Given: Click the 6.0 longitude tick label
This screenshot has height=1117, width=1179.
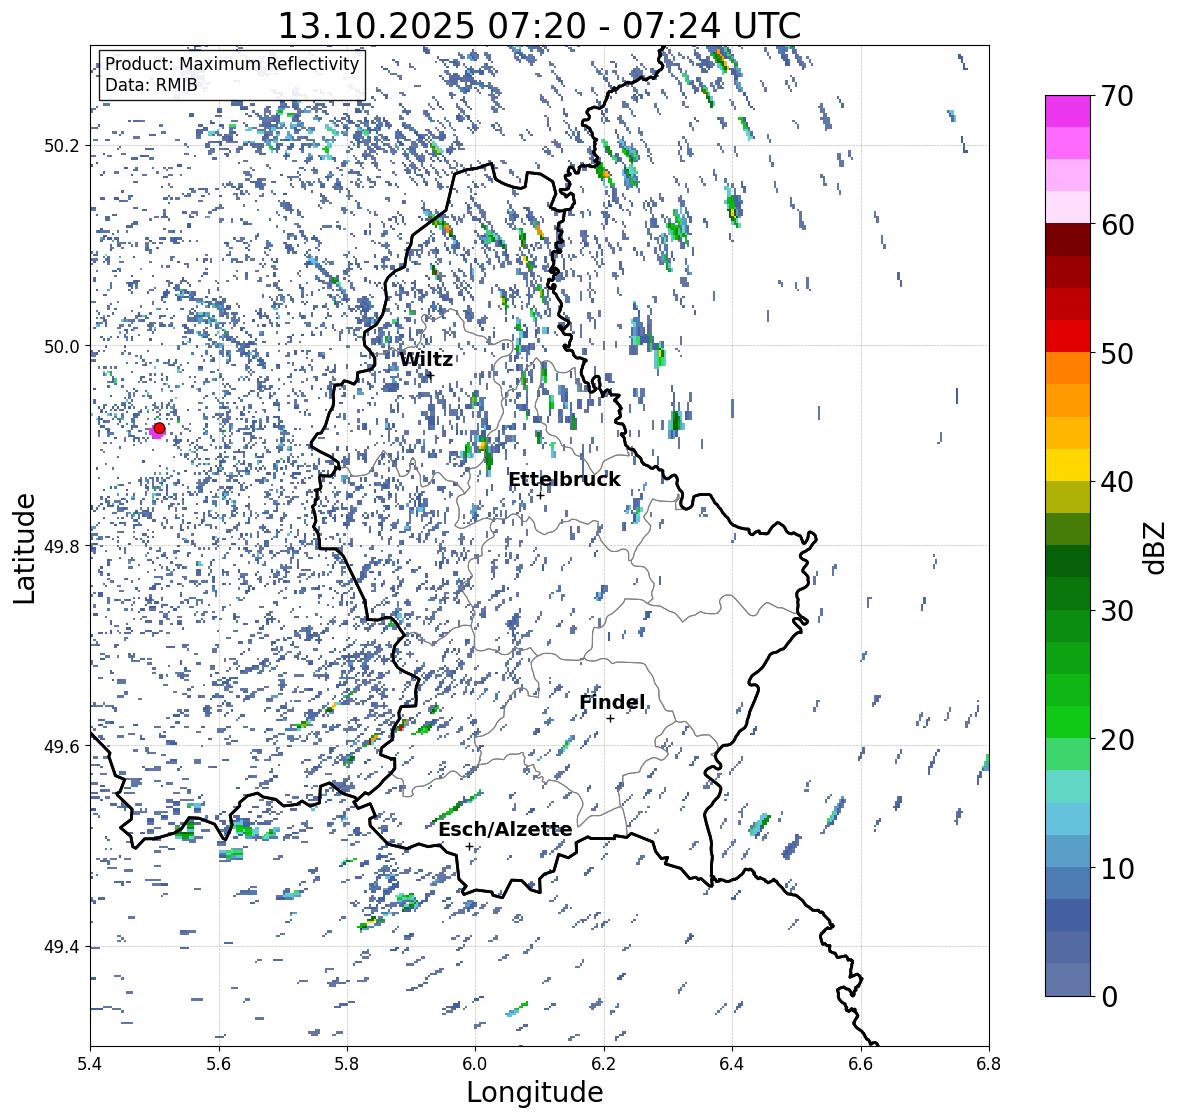Looking at the screenshot, I should coord(475,1063).
